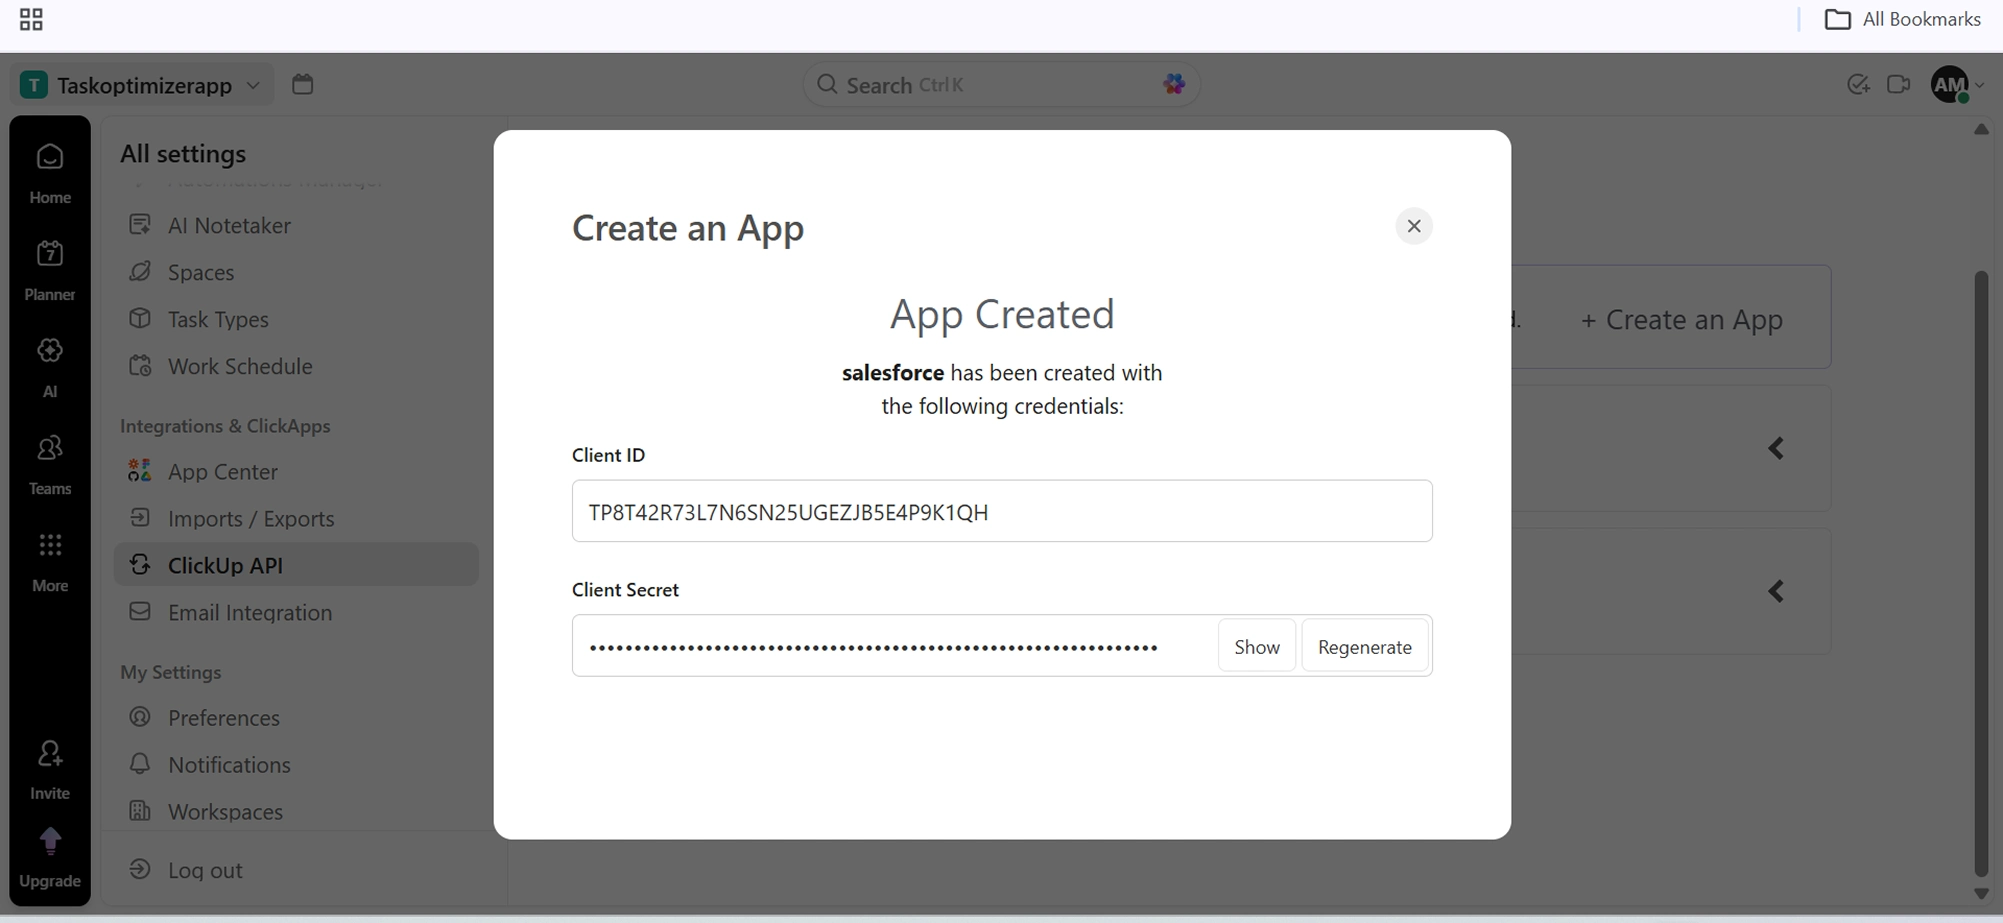
Task: Click the page scrollbar up arrow
Action: pos(1981,129)
